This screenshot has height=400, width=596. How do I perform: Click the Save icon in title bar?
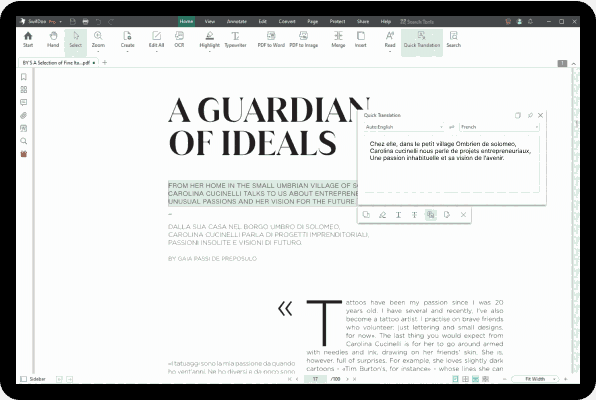tap(73, 22)
